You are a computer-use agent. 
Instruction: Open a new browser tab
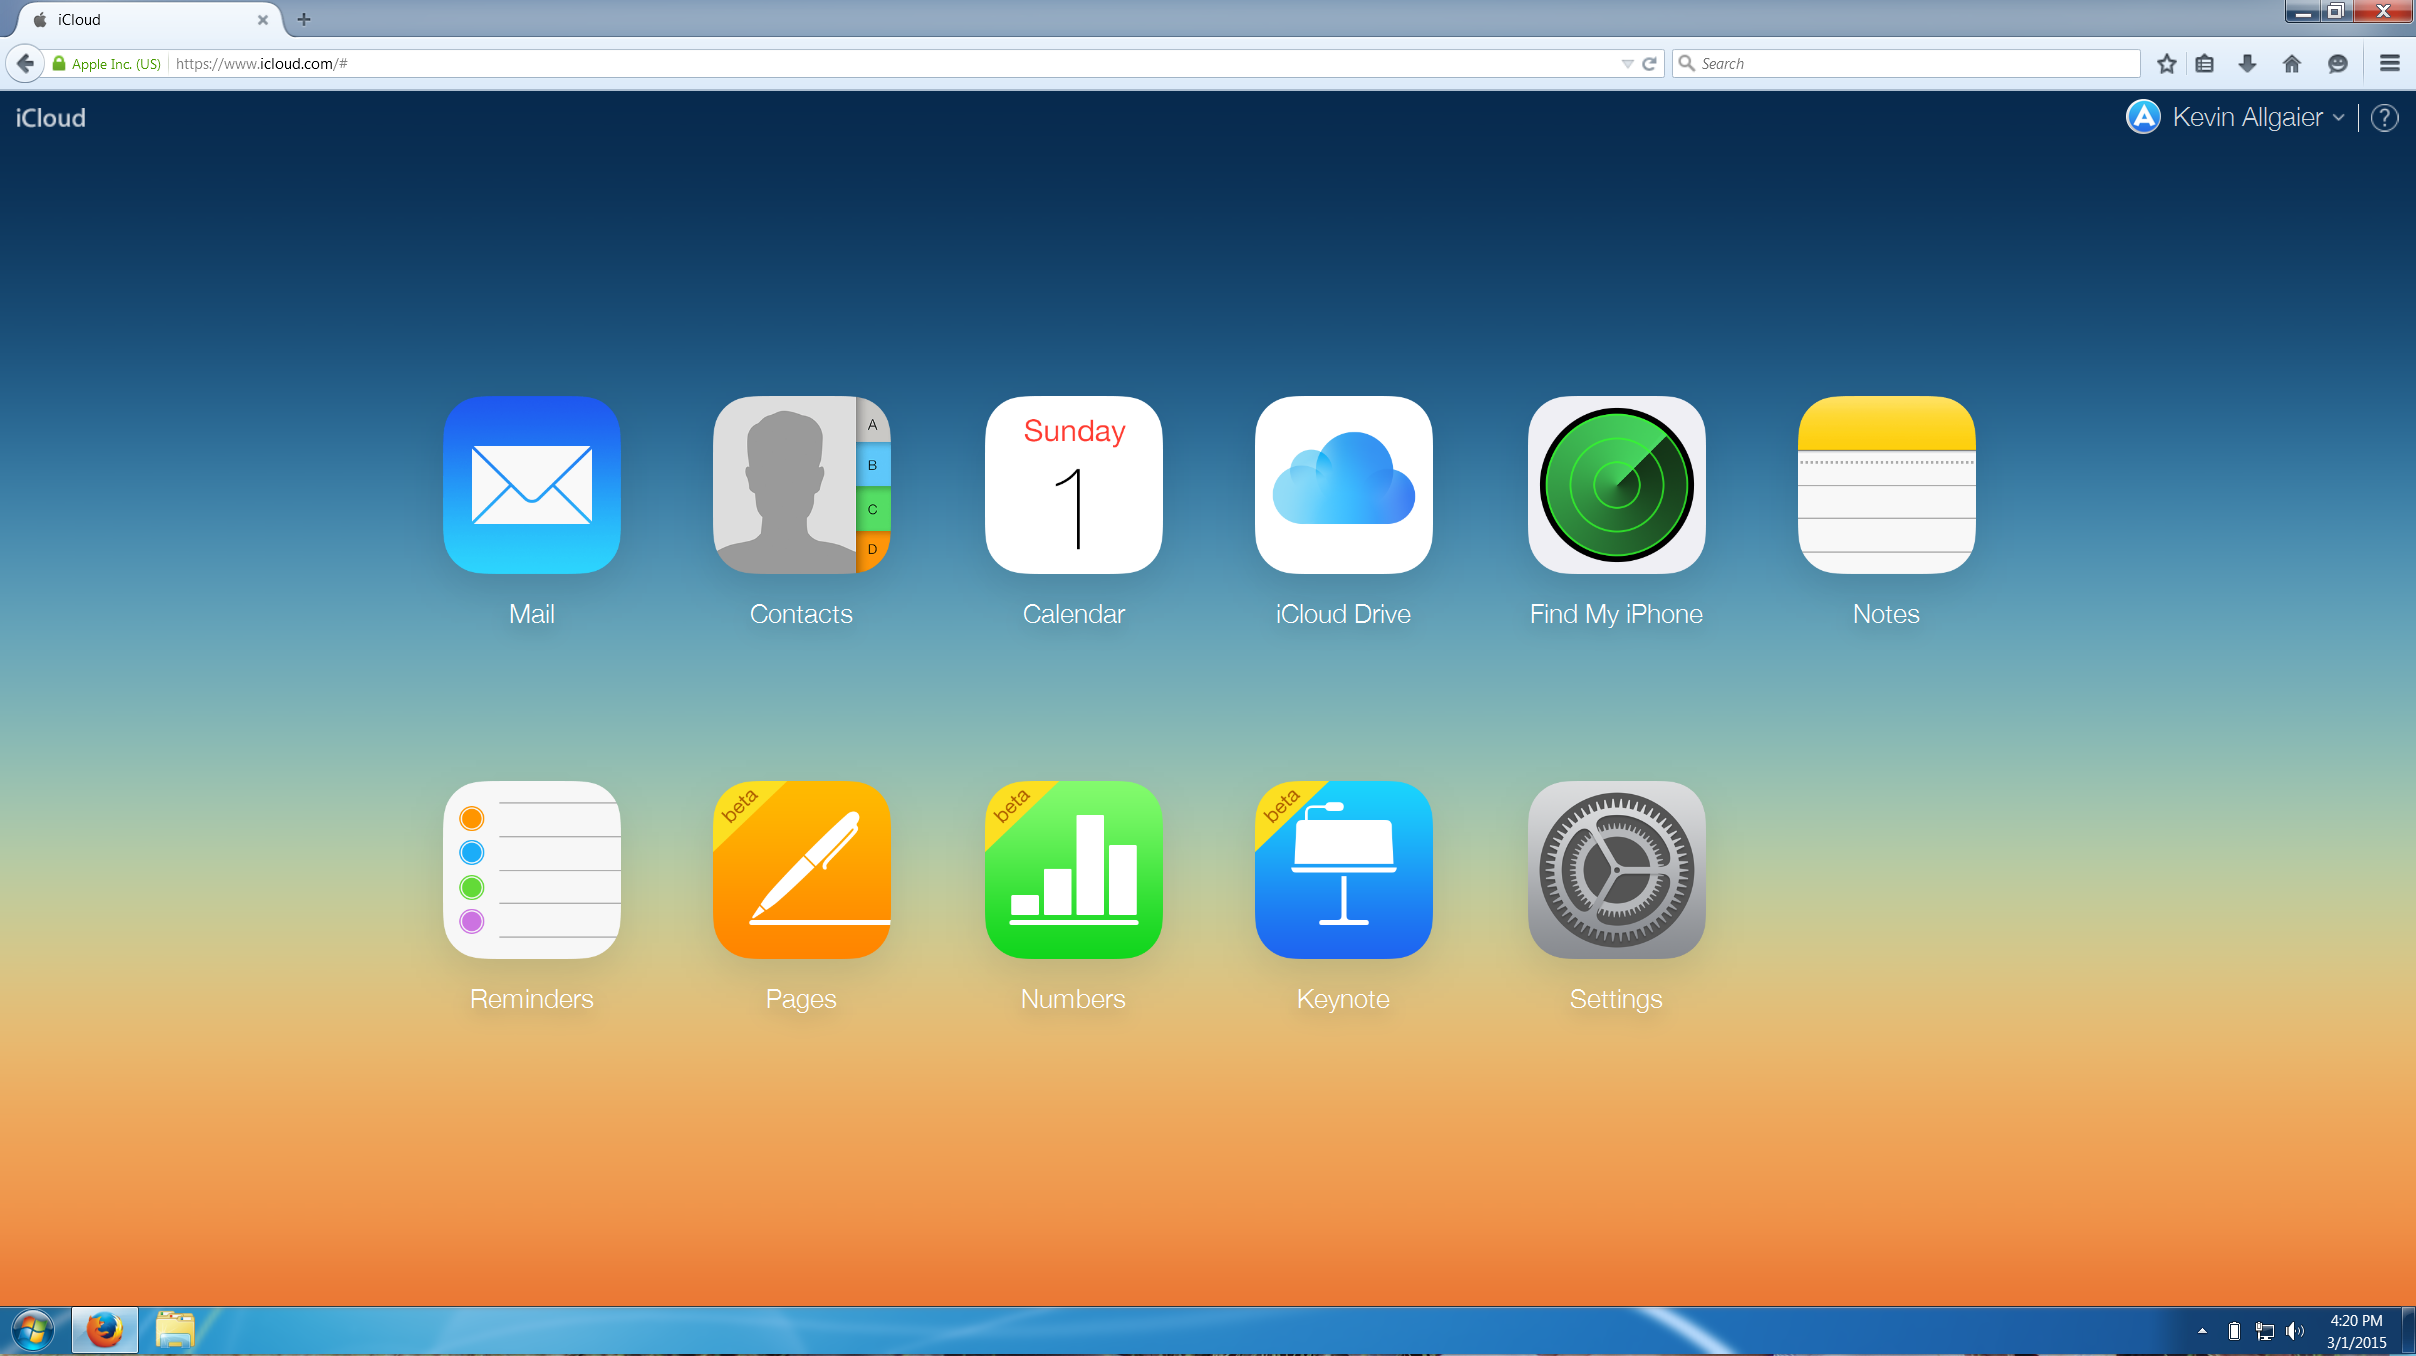(x=304, y=19)
